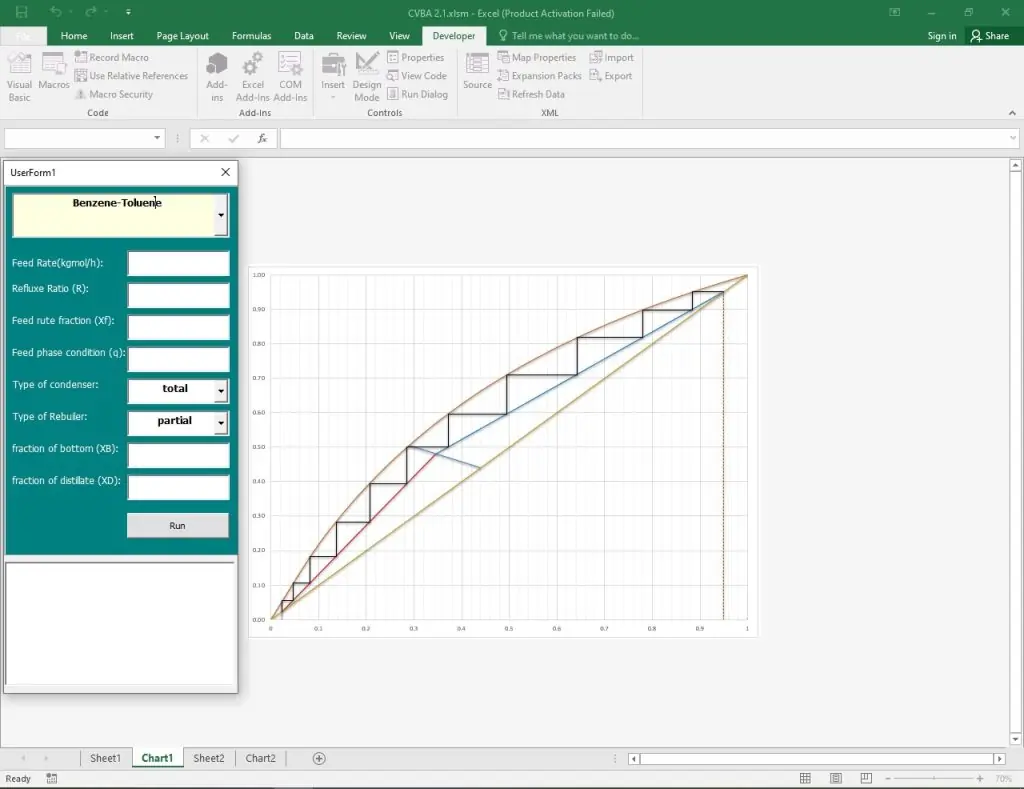Open the Visual Basic editor

[20, 76]
